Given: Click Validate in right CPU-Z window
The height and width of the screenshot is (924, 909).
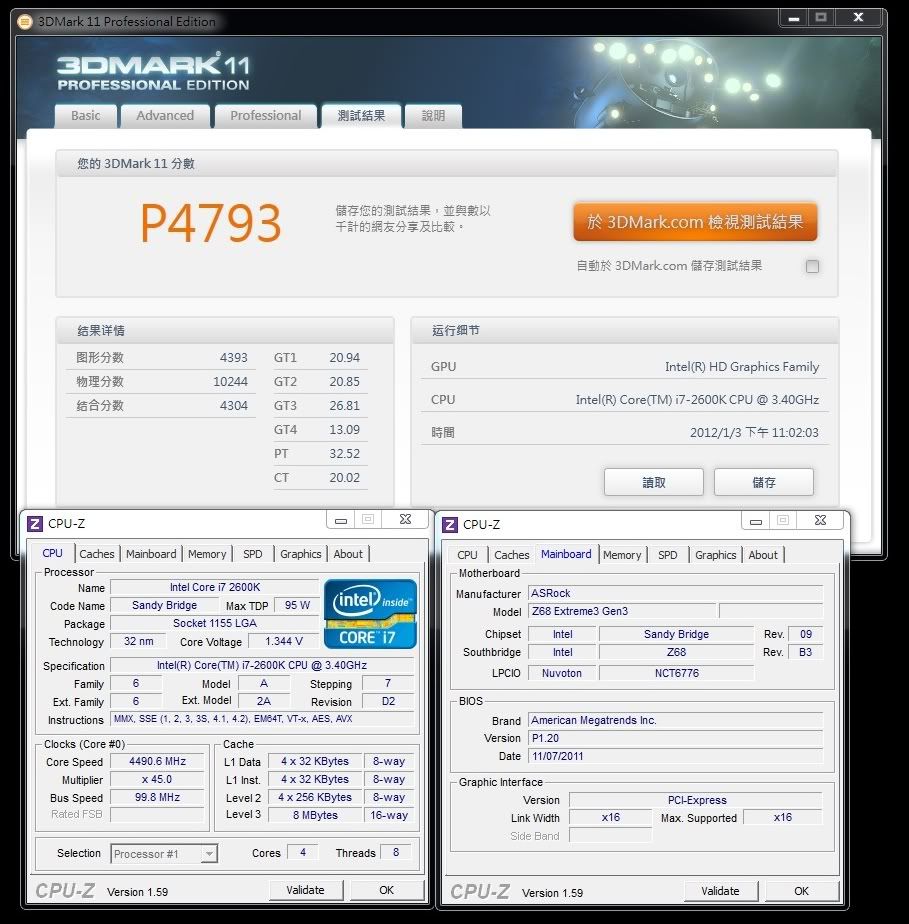Looking at the screenshot, I should point(720,892).
